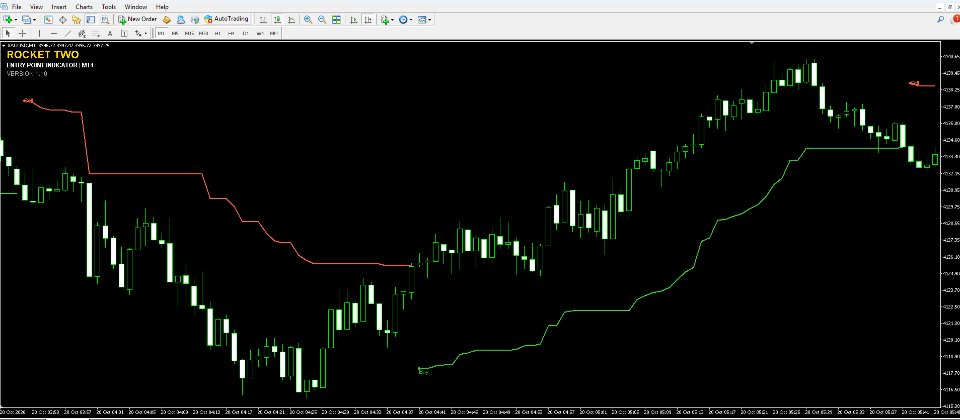The height and width of the screenshot is (420, 960).
Task: Open the Profiles icon
Action: point(26,20)
